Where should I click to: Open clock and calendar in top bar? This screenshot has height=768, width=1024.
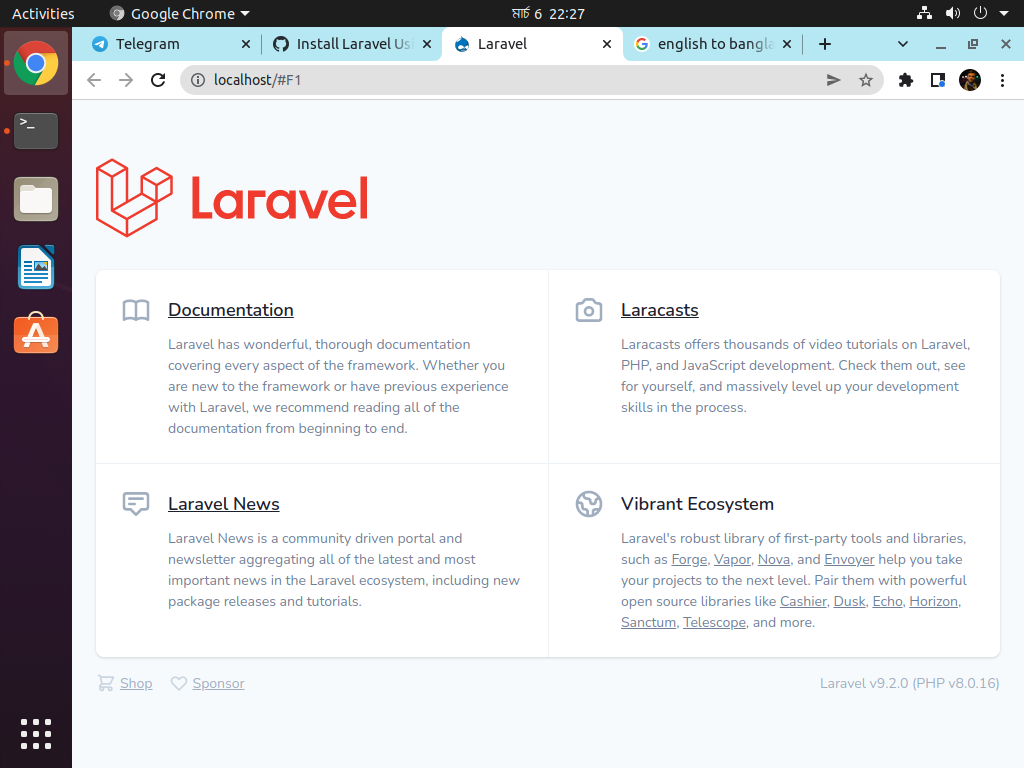pos(548,13)
